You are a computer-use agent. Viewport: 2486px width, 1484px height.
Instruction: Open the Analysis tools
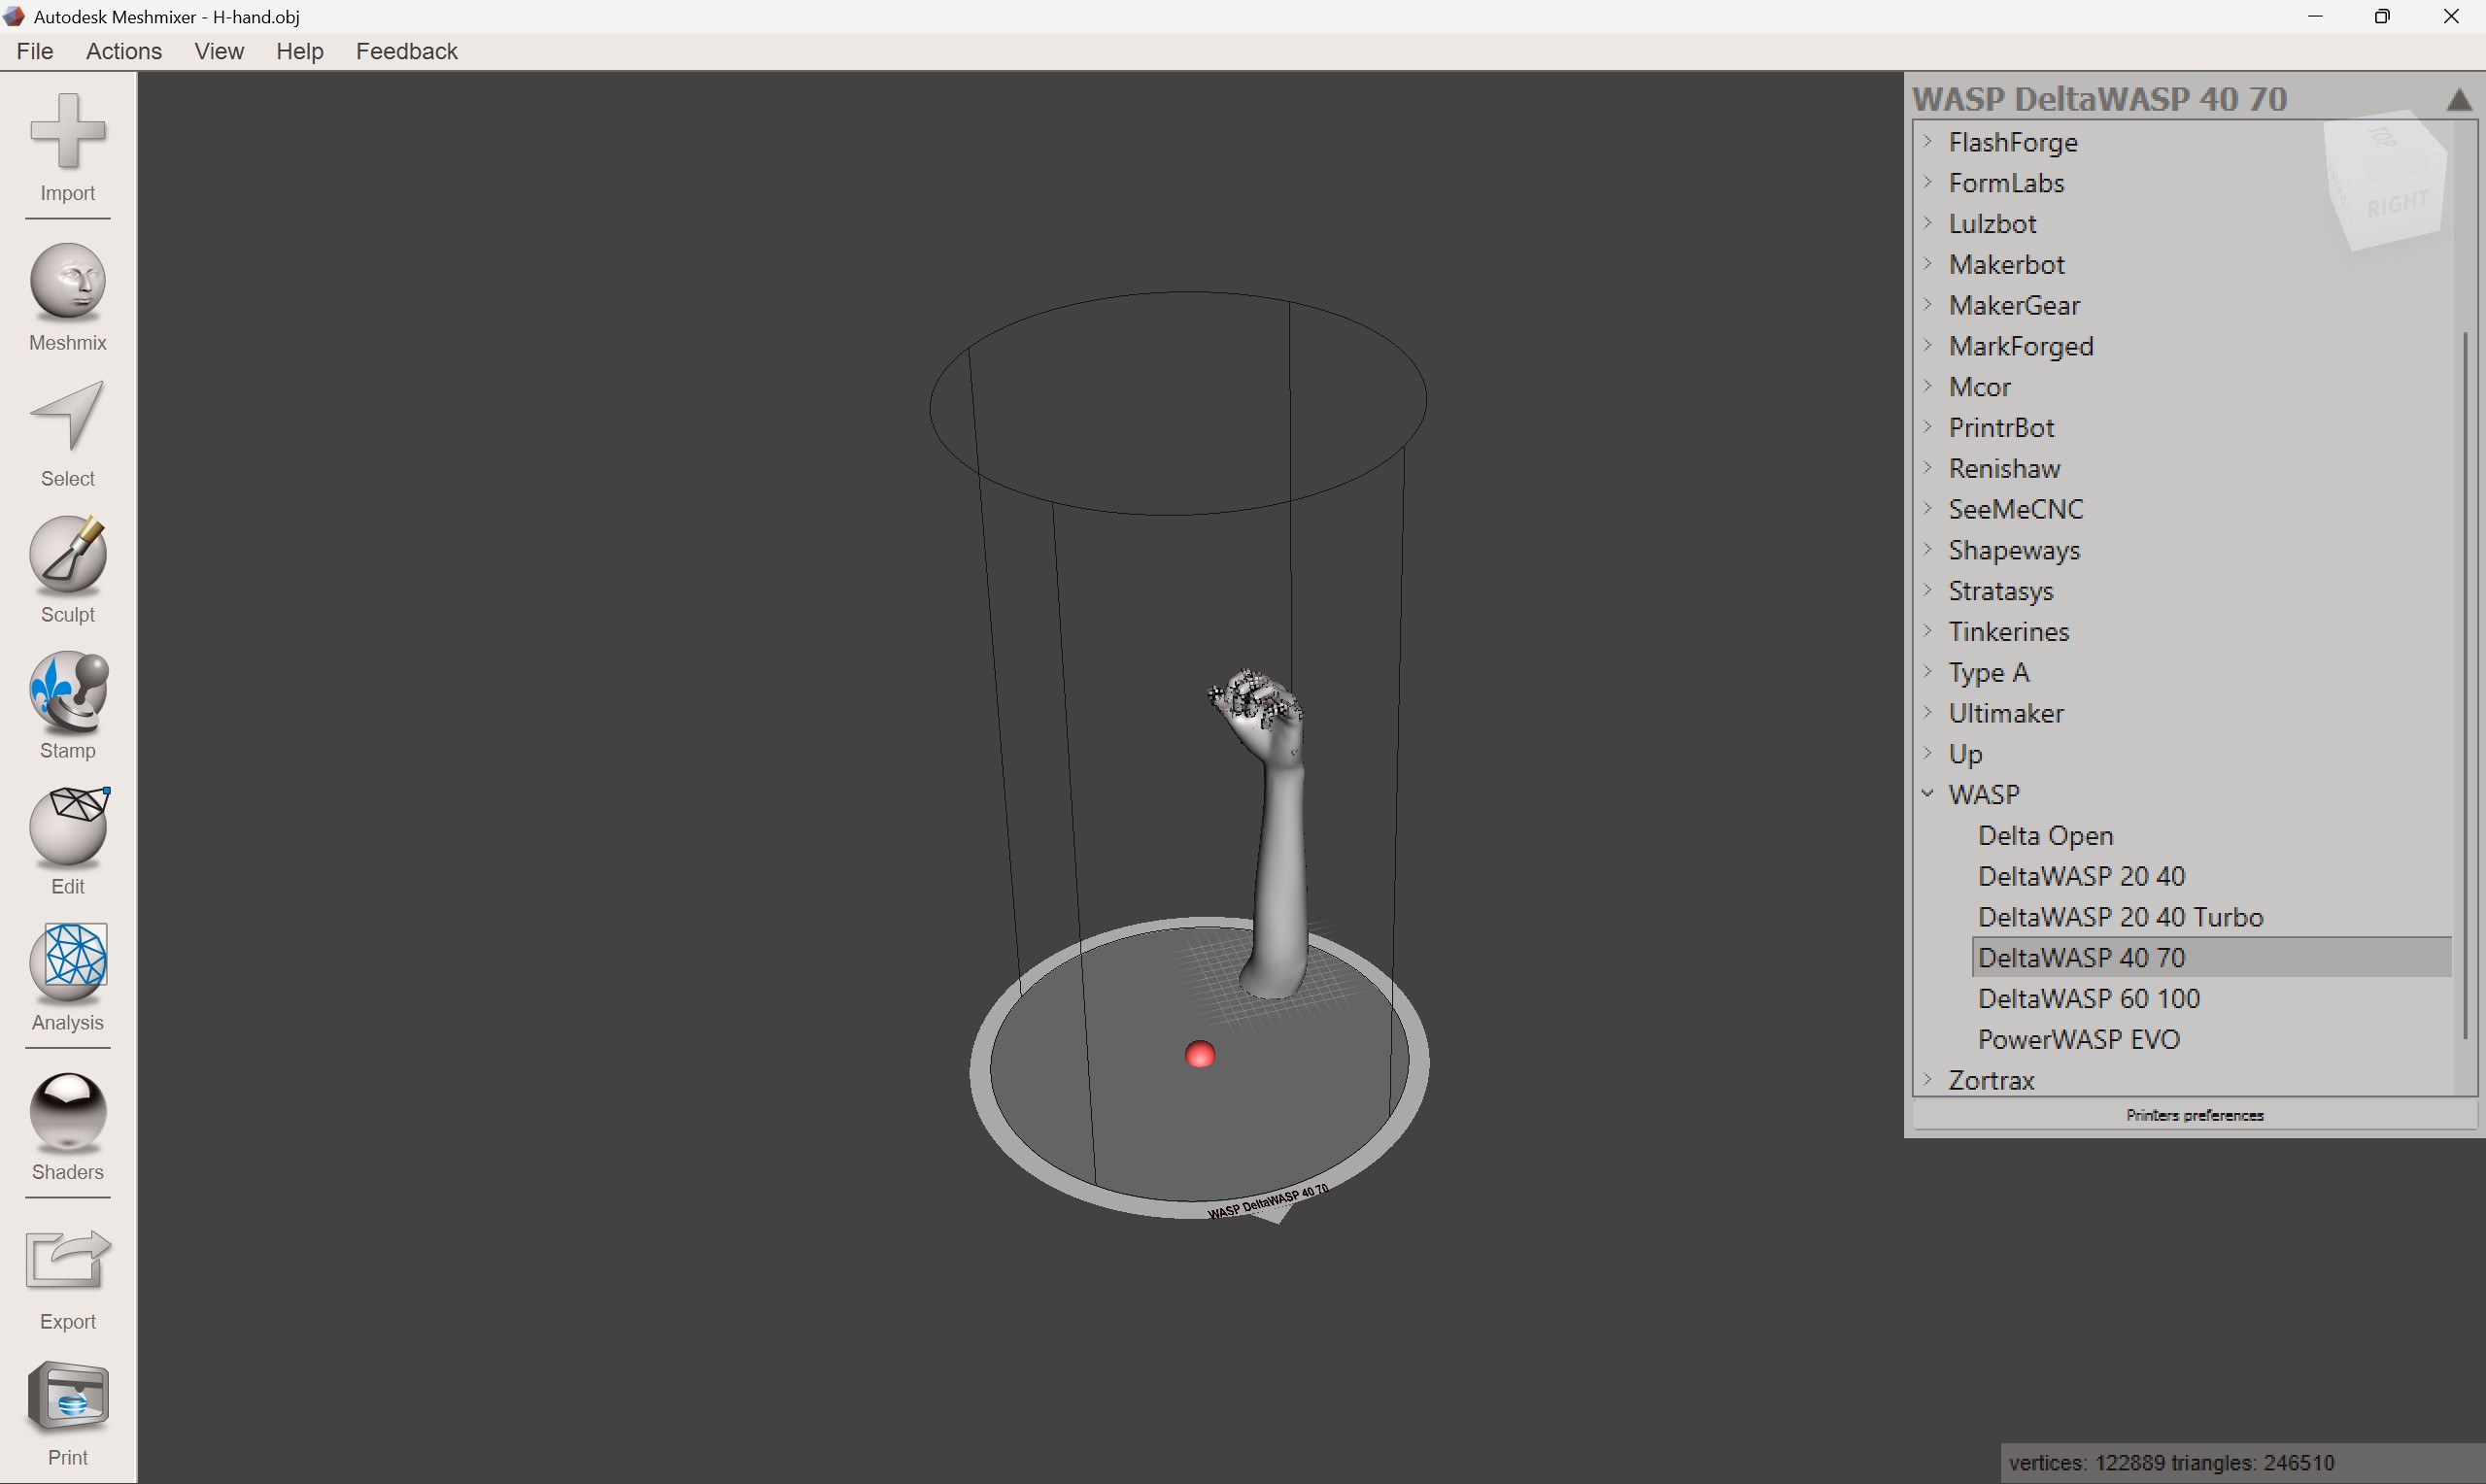coord(68,977)
